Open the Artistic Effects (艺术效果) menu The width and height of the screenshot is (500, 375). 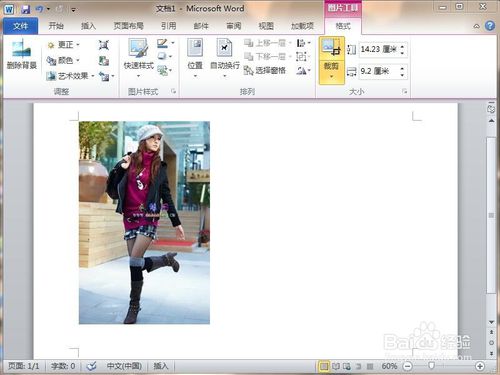pos(70,76)
